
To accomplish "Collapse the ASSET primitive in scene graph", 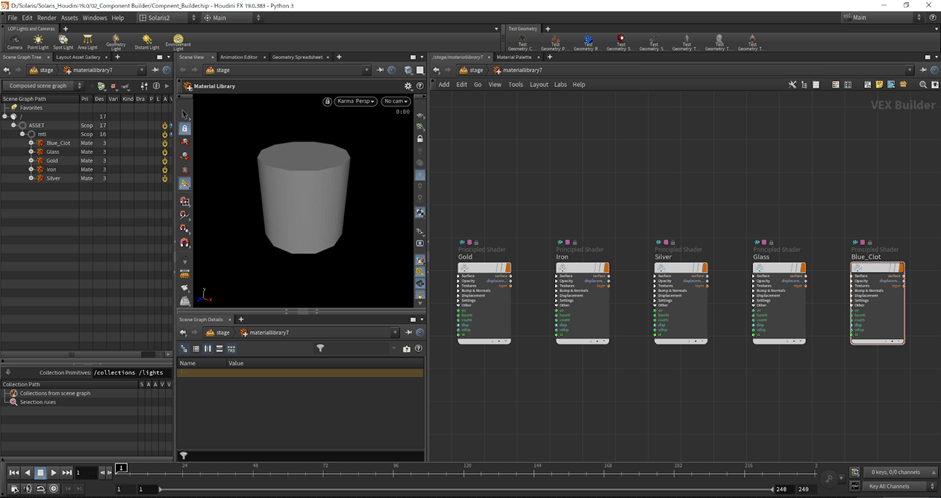I will coord(13,125).
